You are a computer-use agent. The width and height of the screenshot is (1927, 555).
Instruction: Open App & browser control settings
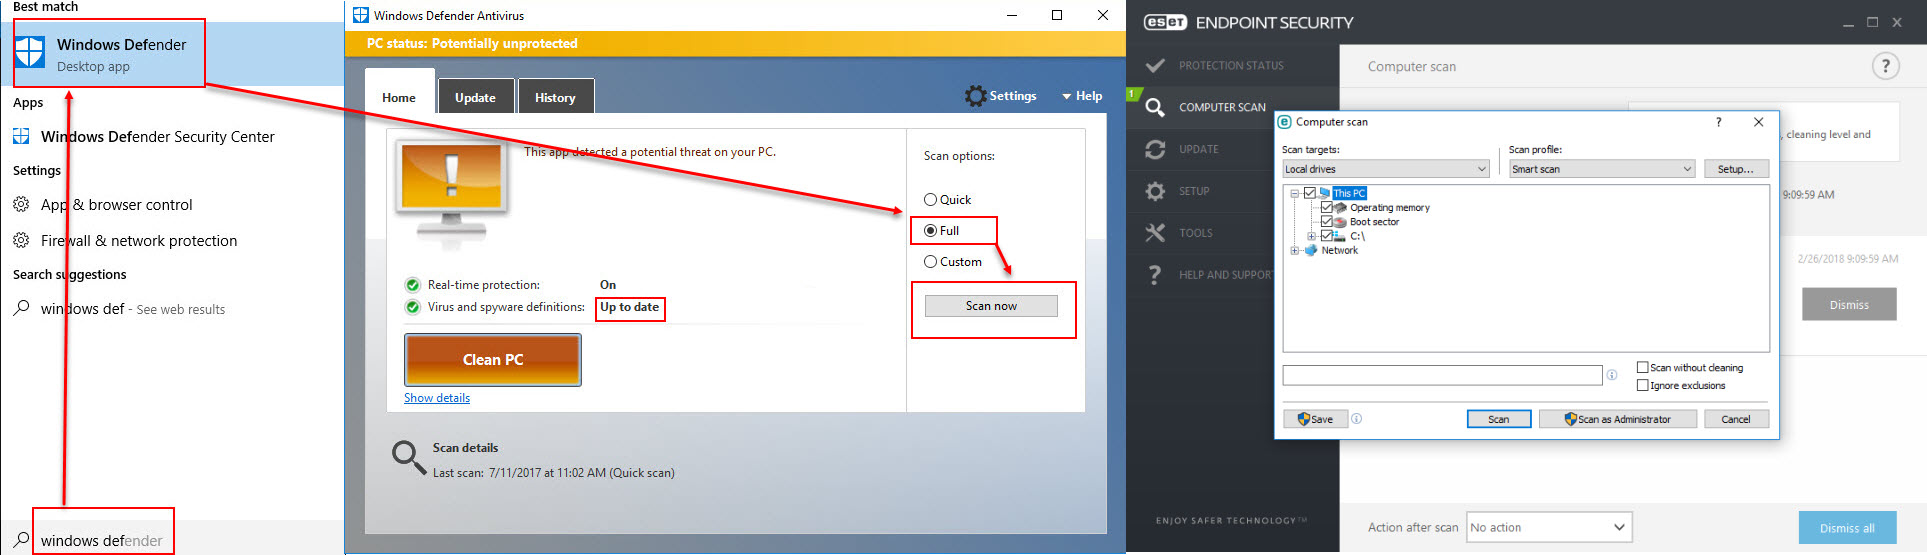click(116, 205)
